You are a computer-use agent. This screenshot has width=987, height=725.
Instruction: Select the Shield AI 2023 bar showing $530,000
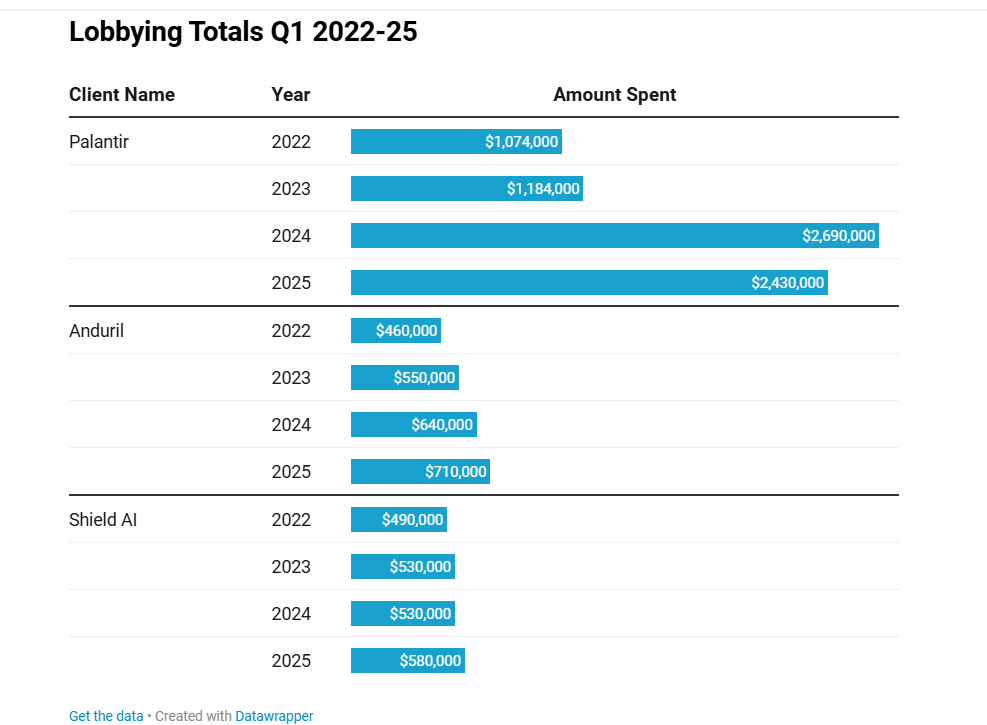[402, 567]
